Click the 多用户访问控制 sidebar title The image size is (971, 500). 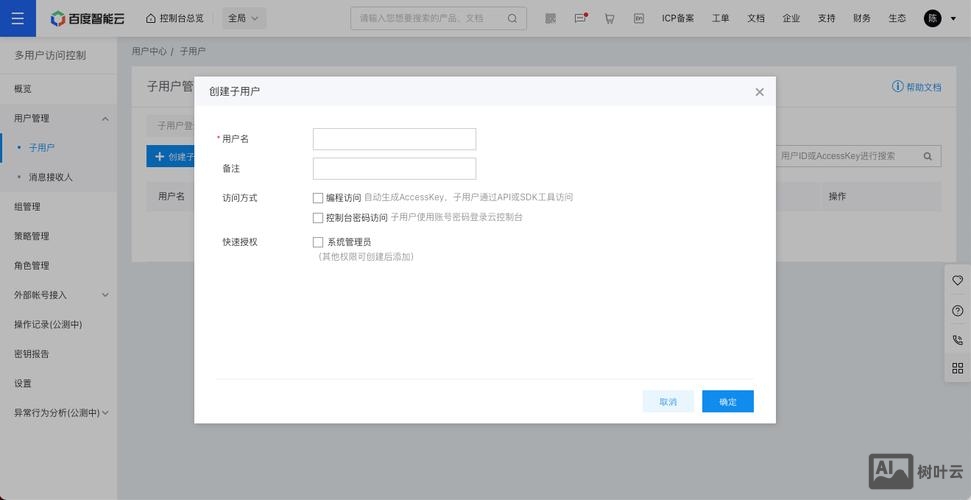50,55
